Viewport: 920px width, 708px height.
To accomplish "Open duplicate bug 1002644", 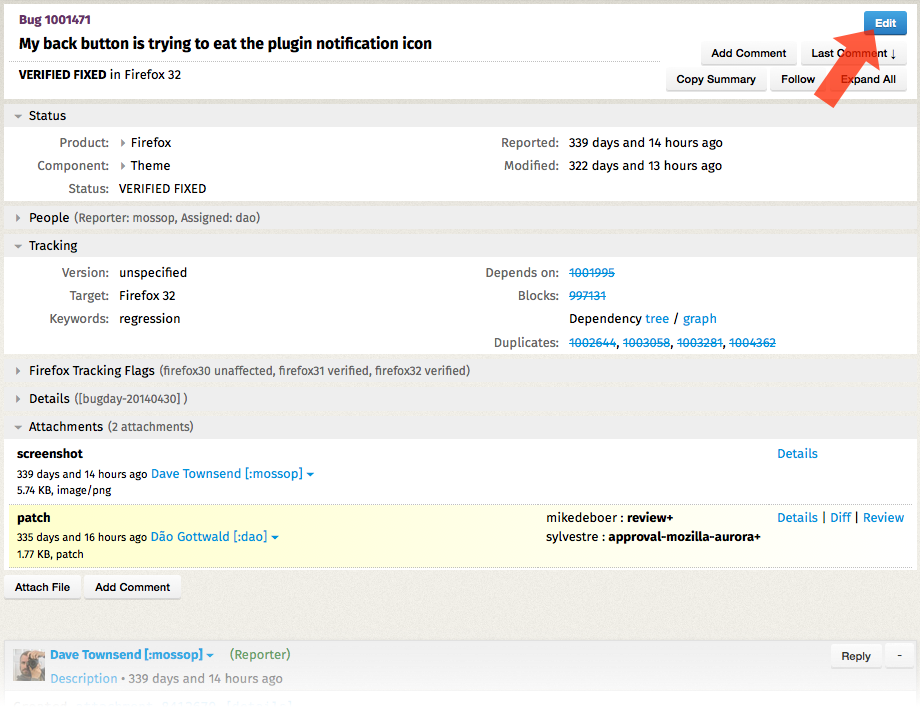I will click(593, 343).
